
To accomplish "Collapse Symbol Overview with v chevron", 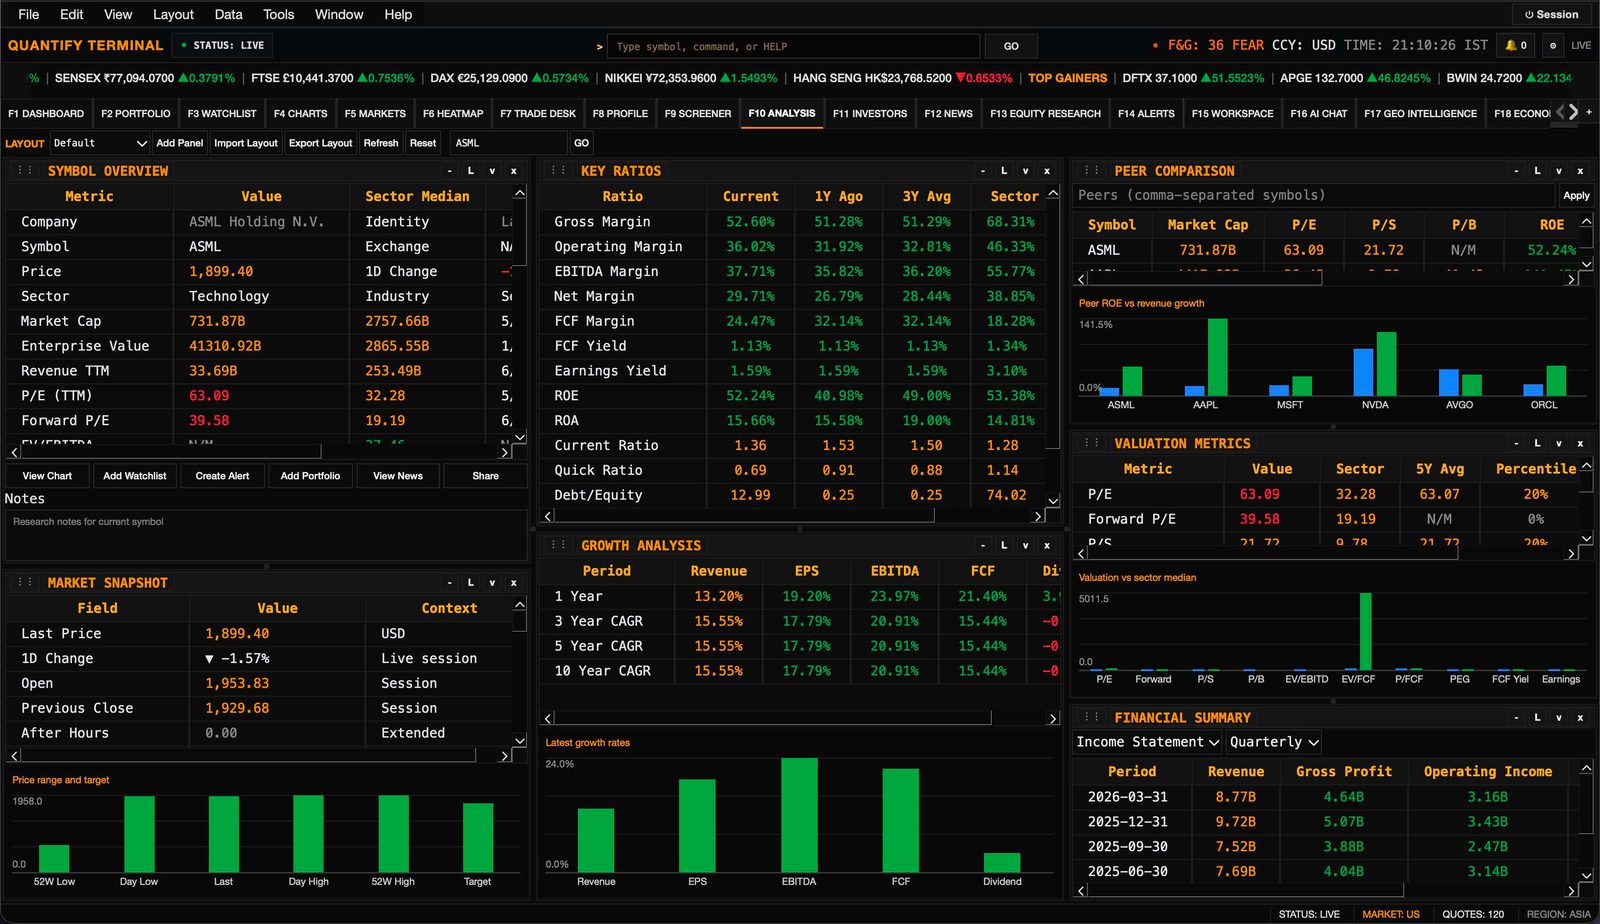I will tap(492, 171).
